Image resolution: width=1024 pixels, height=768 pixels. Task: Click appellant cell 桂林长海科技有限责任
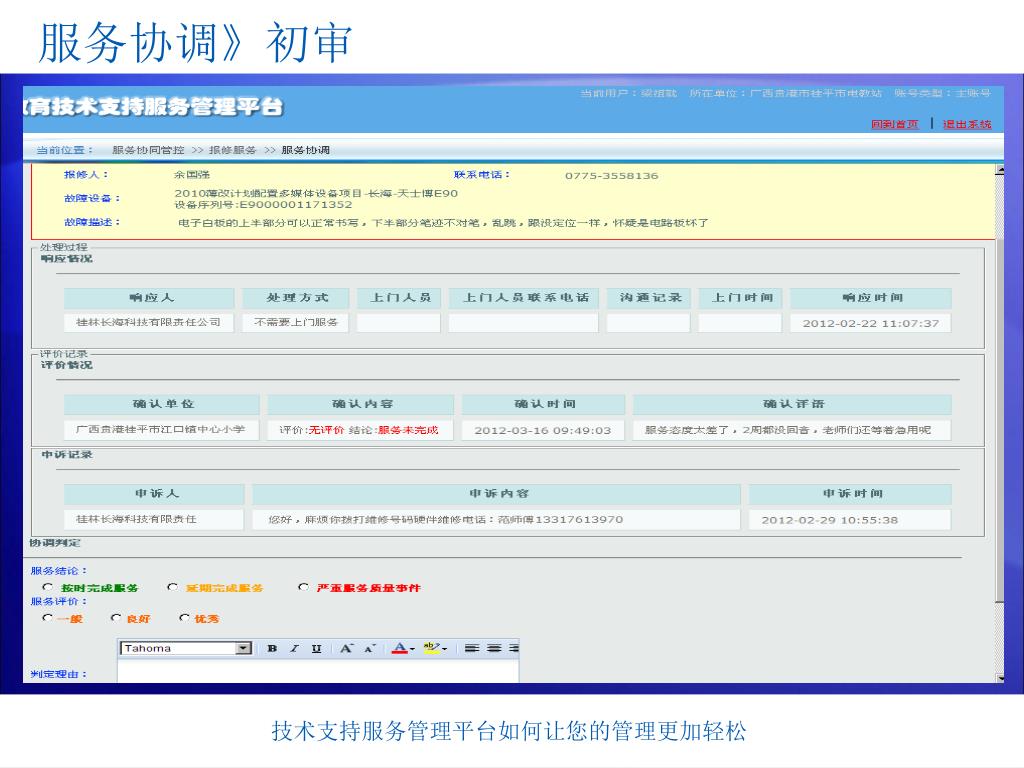pyautogui.click(x=154, y=519)
